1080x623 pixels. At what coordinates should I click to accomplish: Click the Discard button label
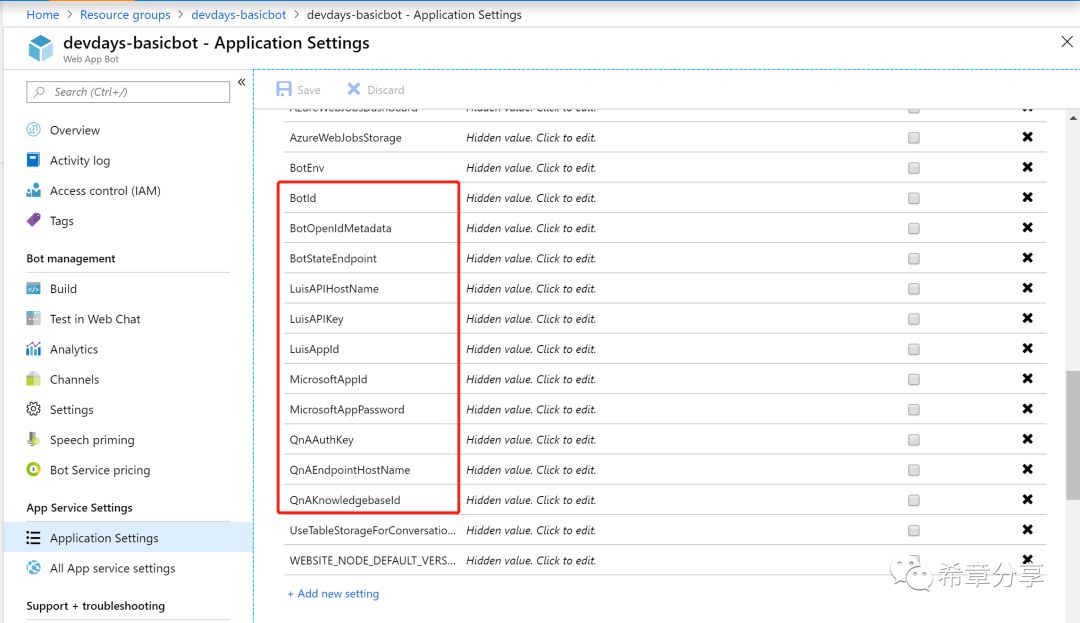click(386, 90)
